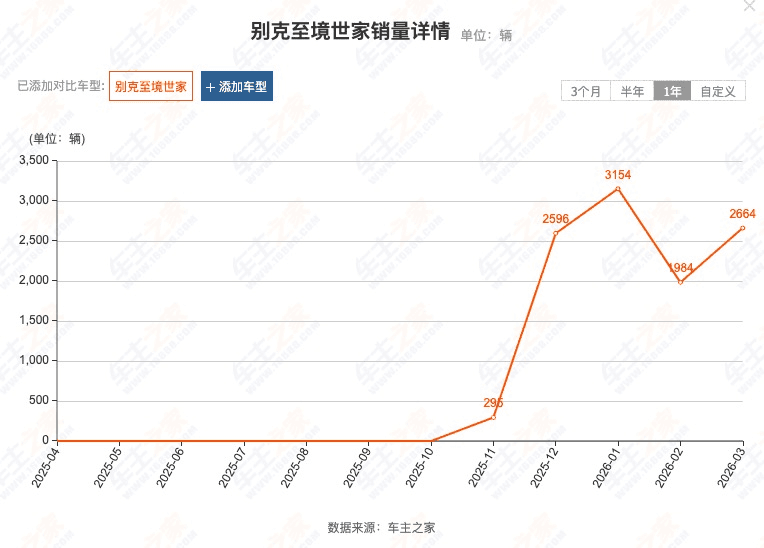This screenshot has height=548, width=764.
Task: Switch to the 半年 time range
Action: 632,91
